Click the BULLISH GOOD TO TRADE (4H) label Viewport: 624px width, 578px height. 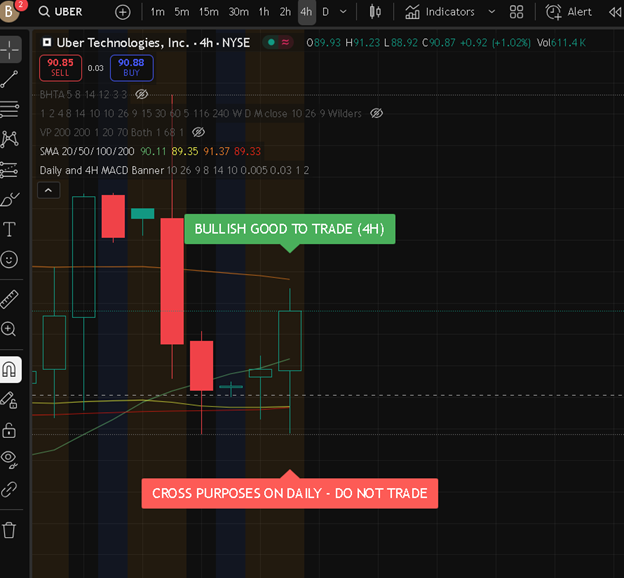[x=290, y=229]
